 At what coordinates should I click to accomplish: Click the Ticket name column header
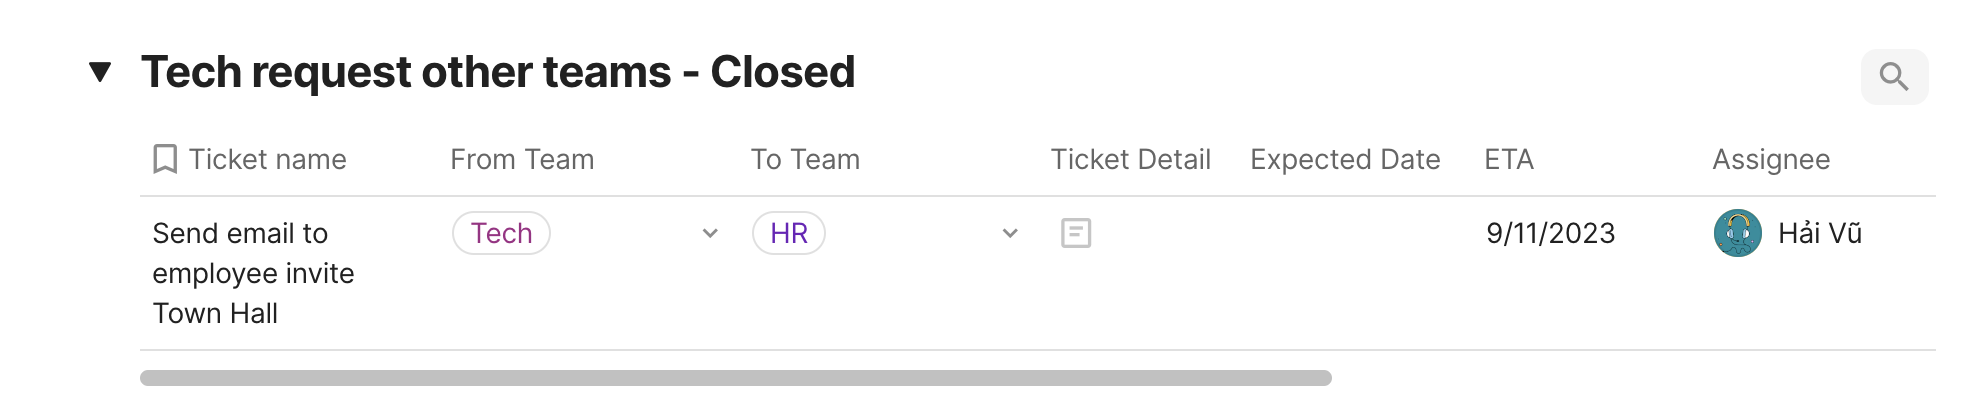[x=267, y=159]
